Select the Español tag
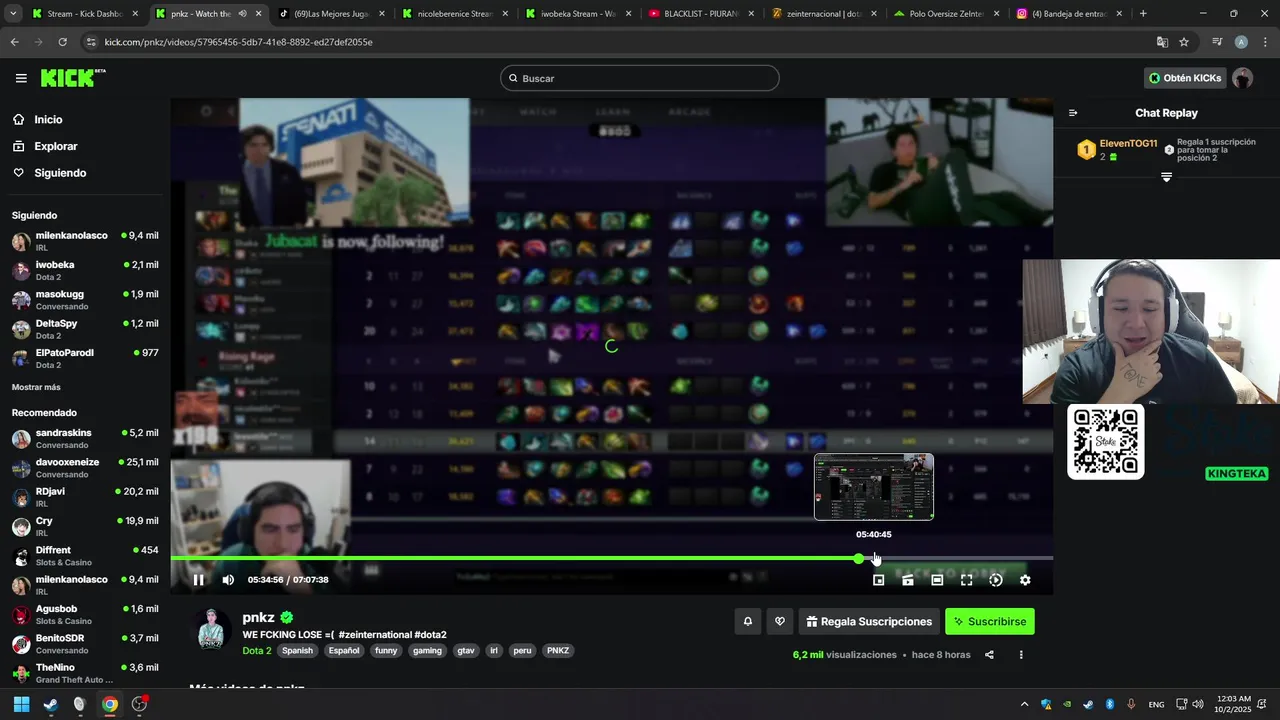This screenshot has height=720, width=1280. click(344, 650)
